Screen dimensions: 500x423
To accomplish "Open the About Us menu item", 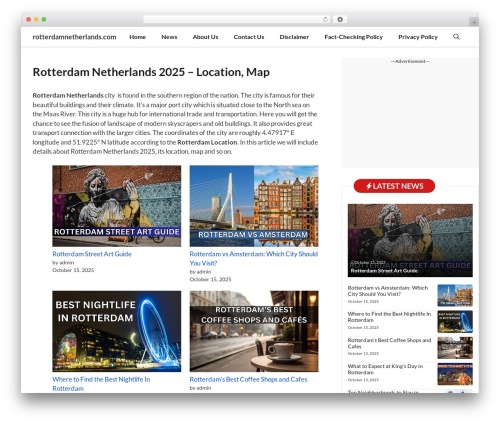I will click(x=205, y=37).
